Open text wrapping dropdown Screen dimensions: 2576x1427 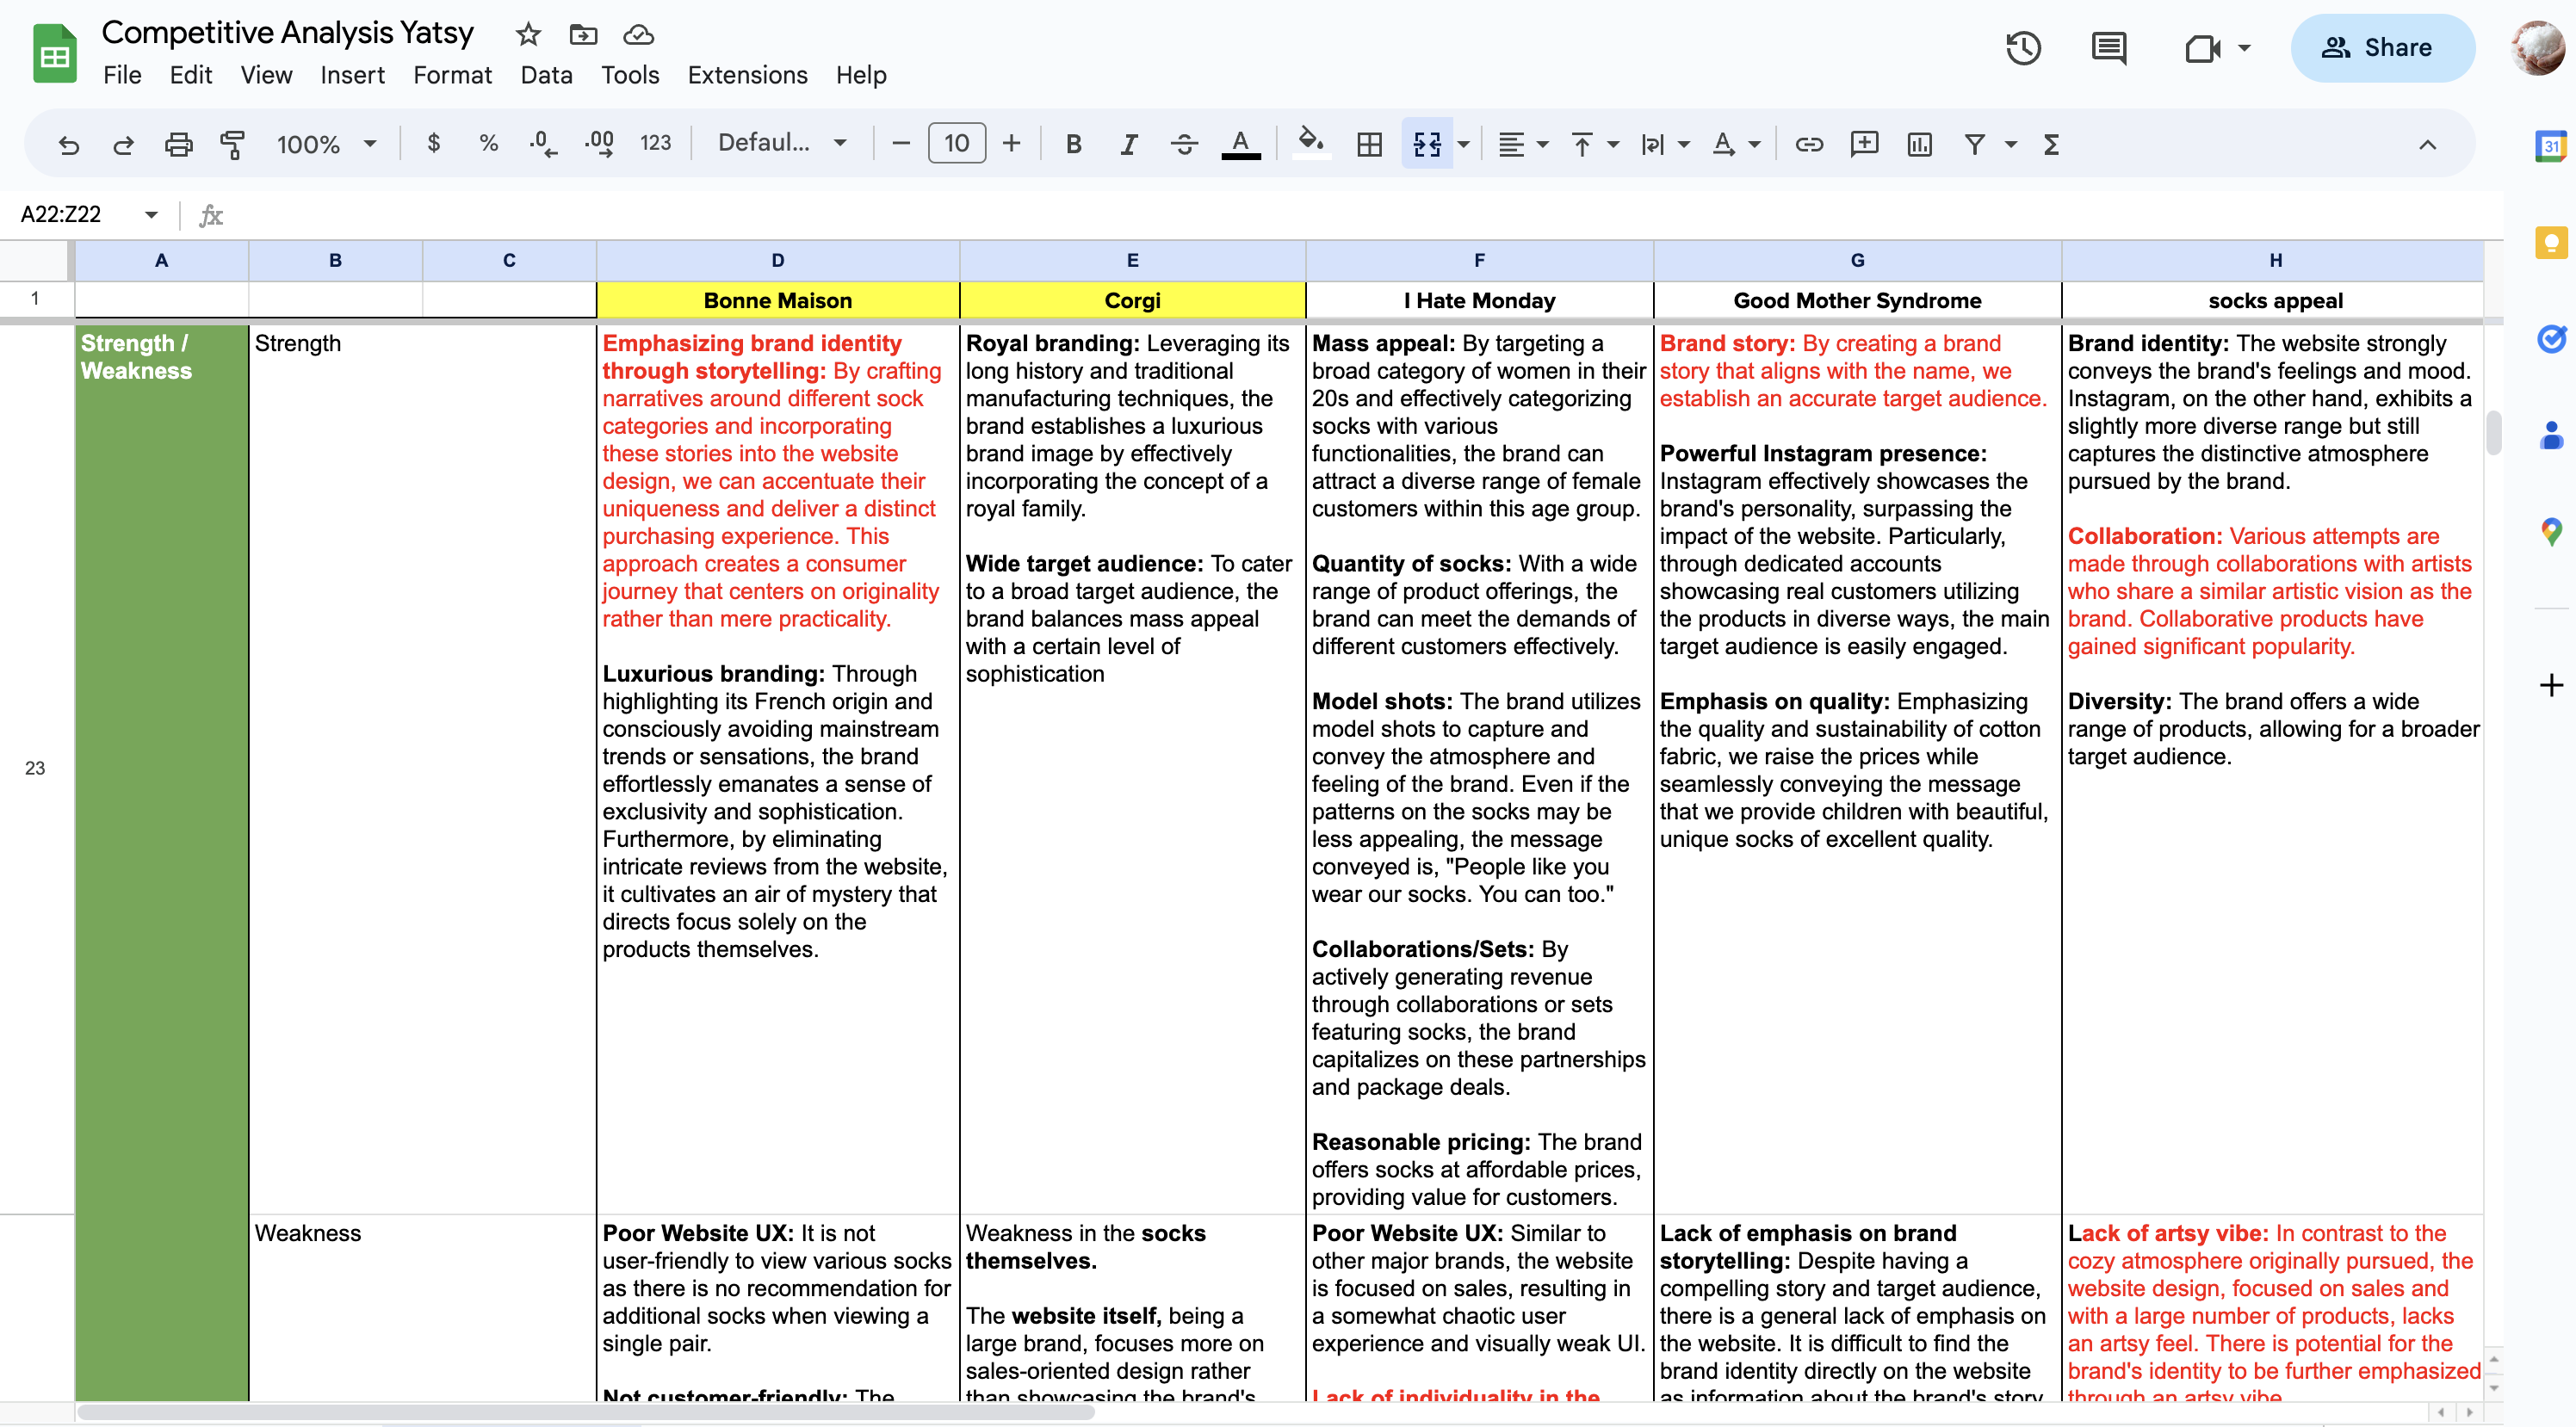pyautogui.click(x=1664, y=144)
